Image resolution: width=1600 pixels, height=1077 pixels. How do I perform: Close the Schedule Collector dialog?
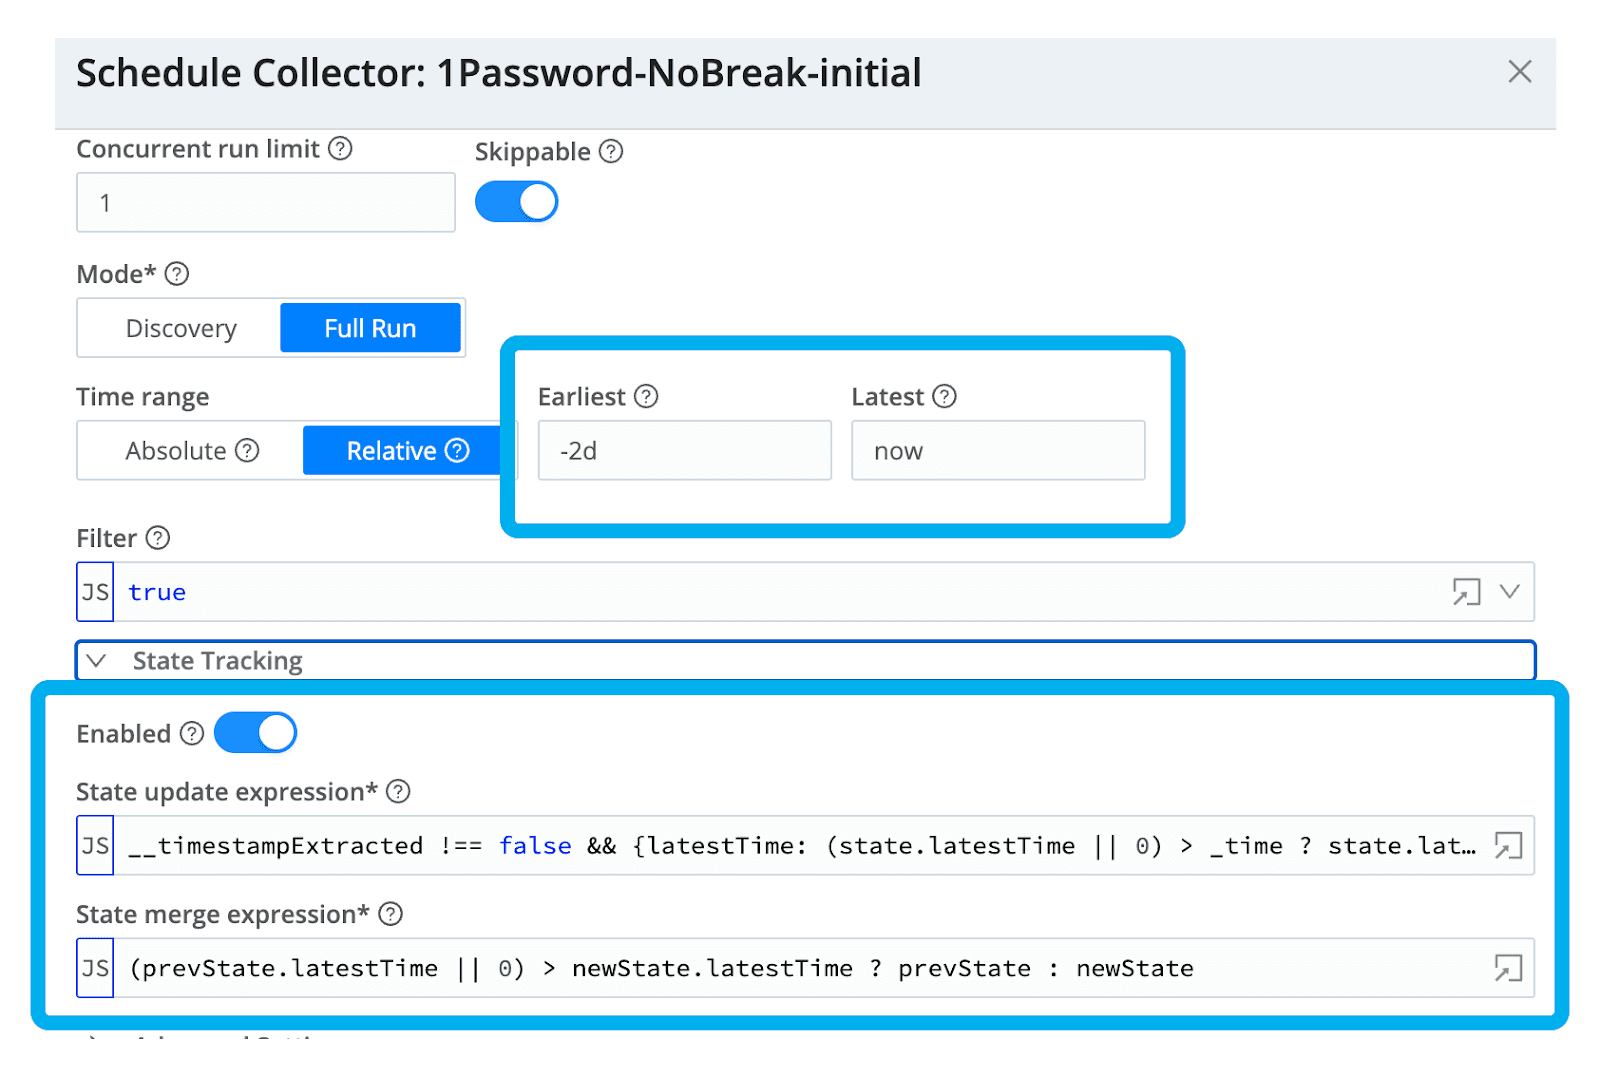1520,72
